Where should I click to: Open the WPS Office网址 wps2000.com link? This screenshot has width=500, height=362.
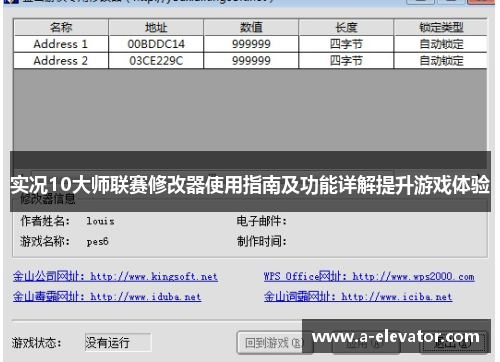369,276
